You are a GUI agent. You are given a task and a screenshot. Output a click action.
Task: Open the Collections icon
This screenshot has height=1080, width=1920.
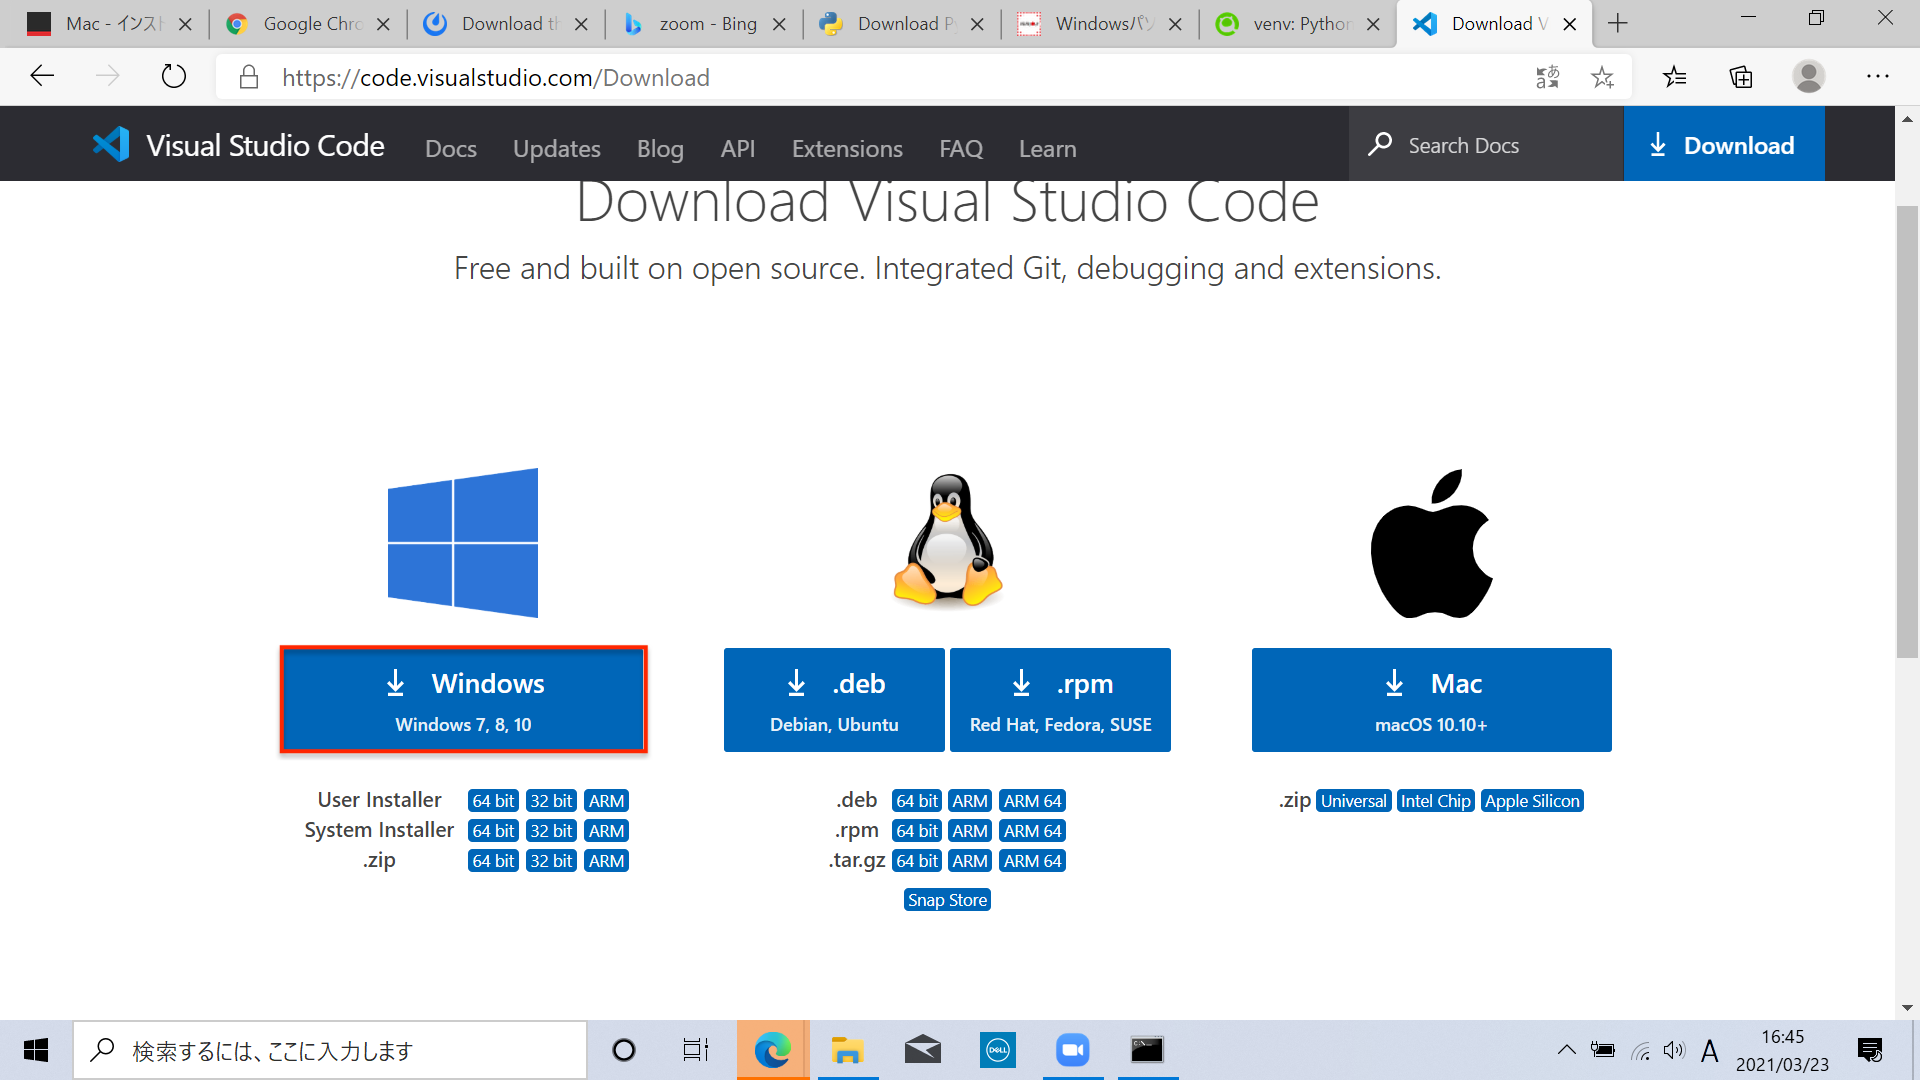click(1741, 77)
